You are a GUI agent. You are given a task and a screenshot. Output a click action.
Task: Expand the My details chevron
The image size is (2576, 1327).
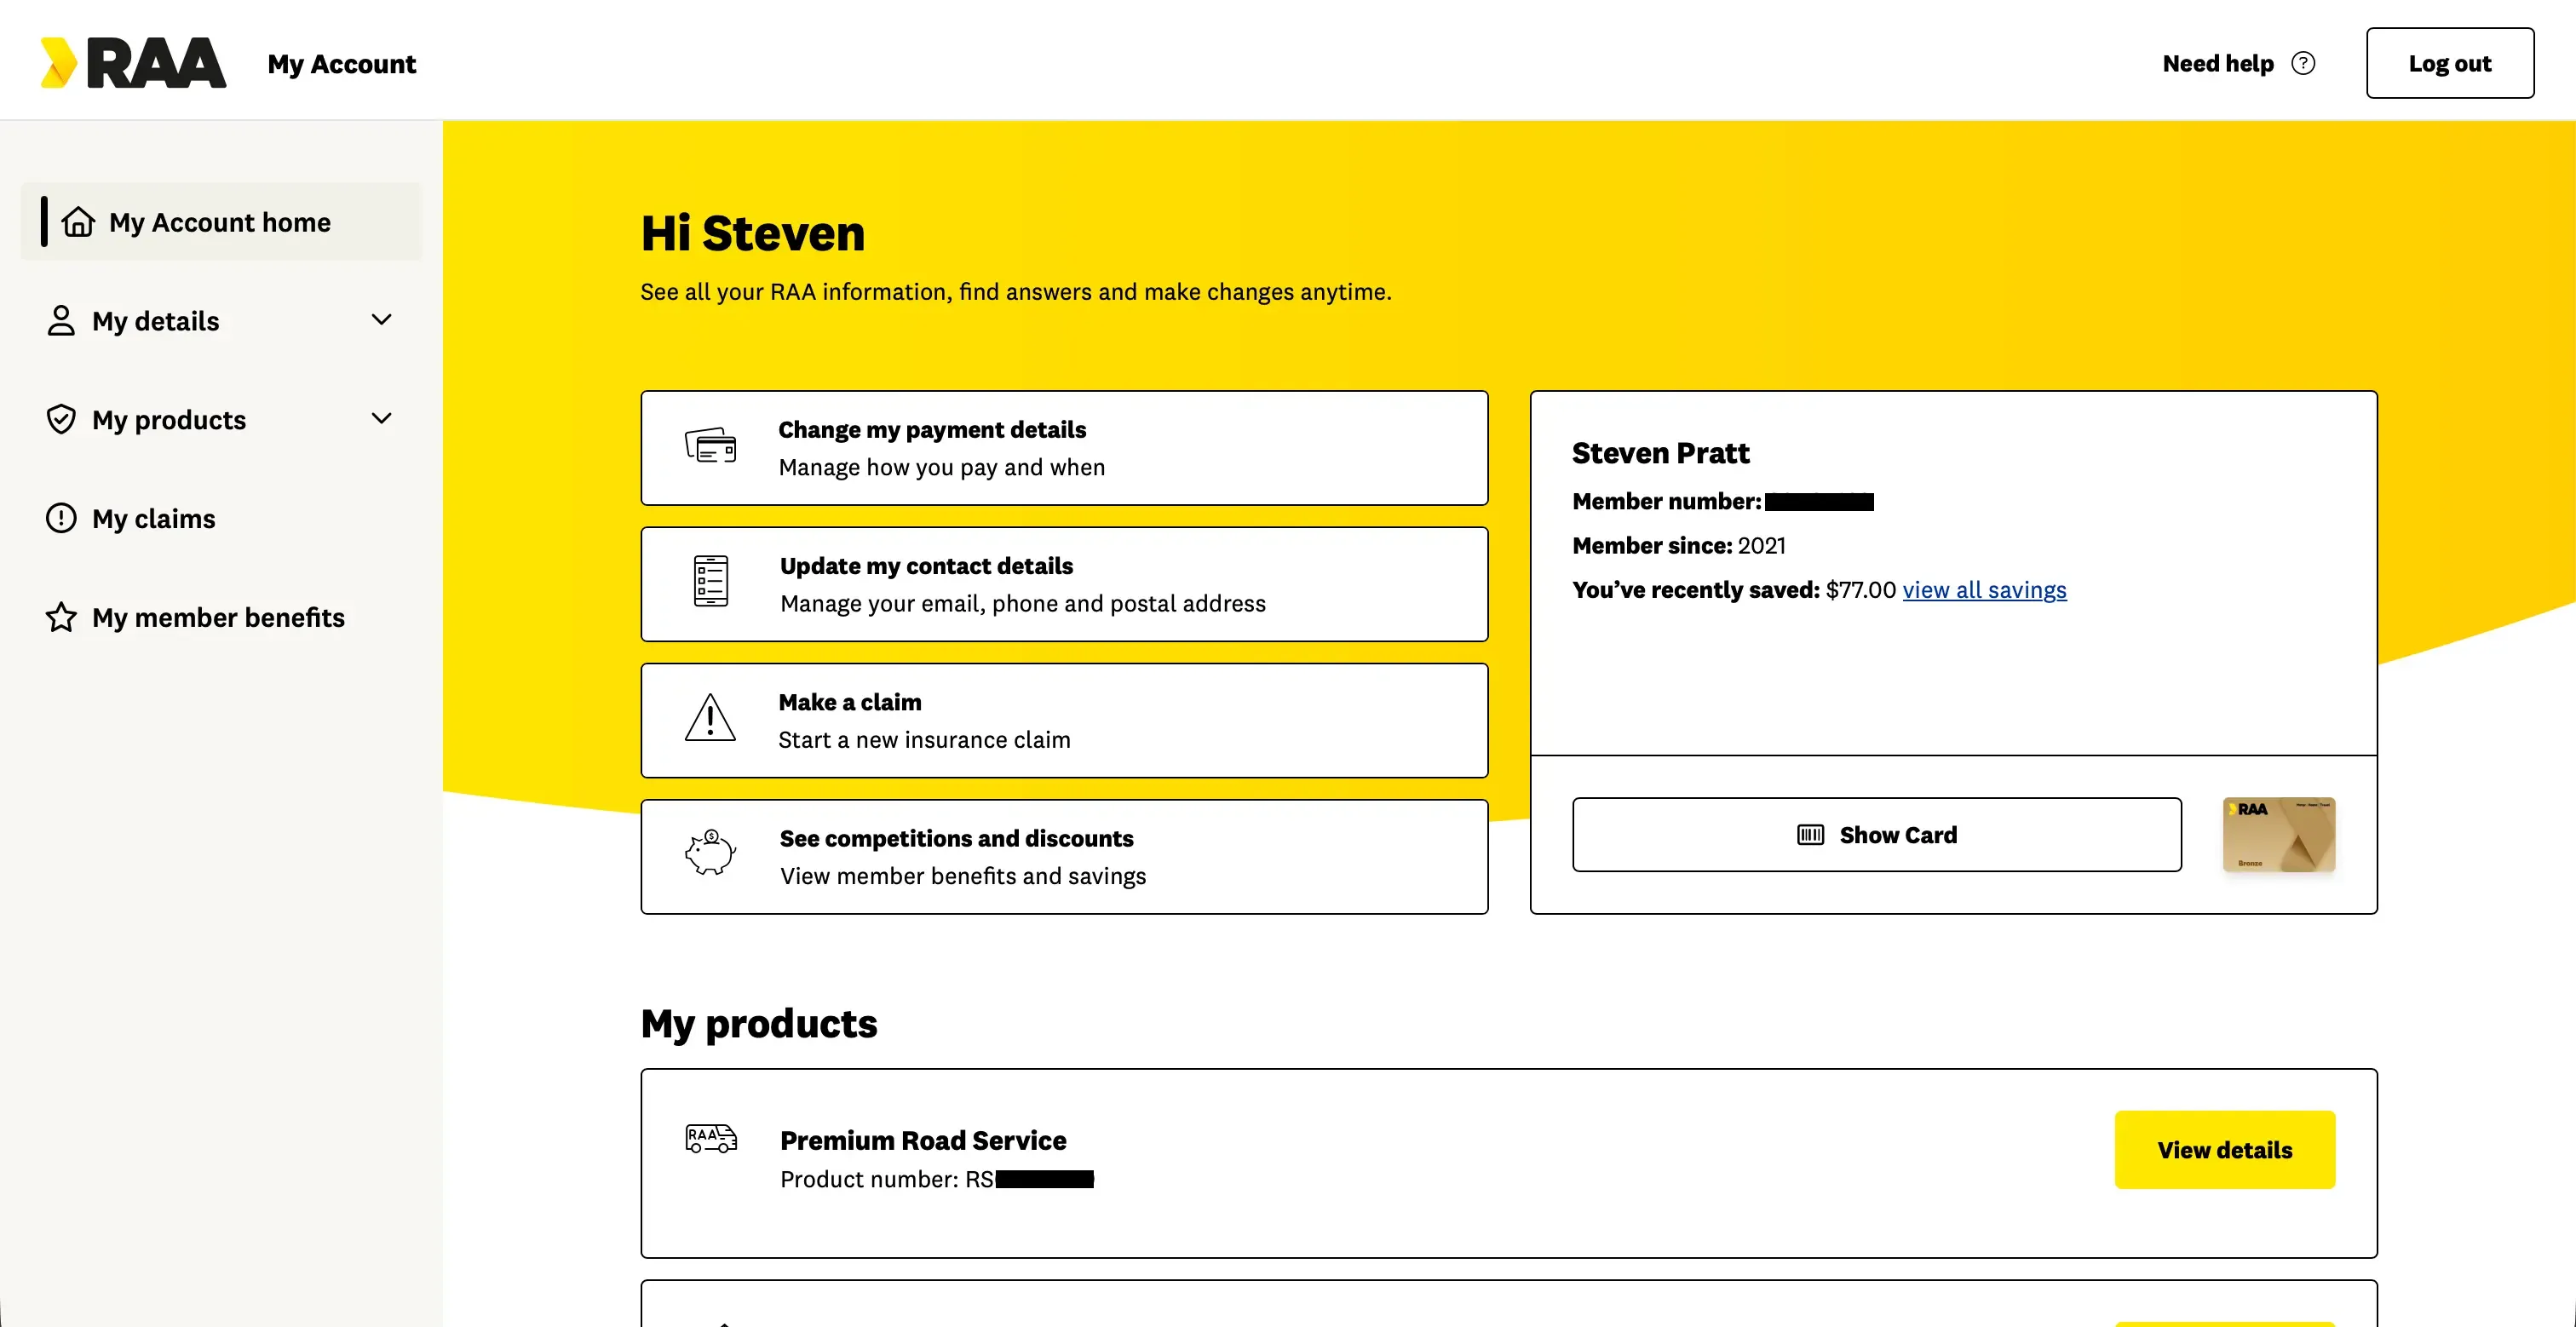click(x=381, y=320)
